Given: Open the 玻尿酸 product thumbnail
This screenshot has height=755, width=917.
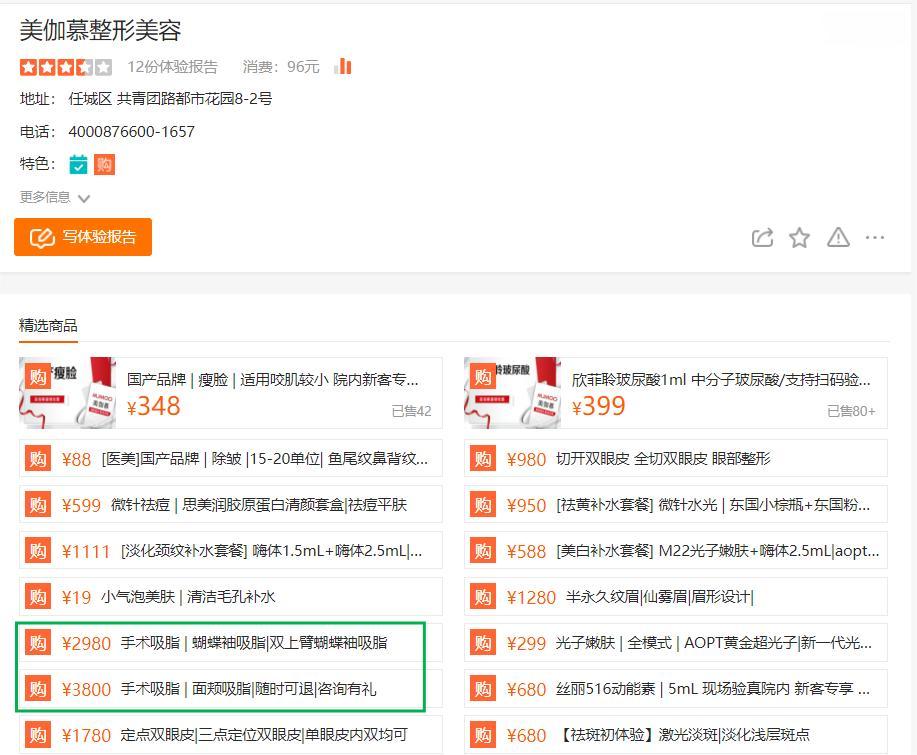Looking at the screenshot, I should [512, 393].
